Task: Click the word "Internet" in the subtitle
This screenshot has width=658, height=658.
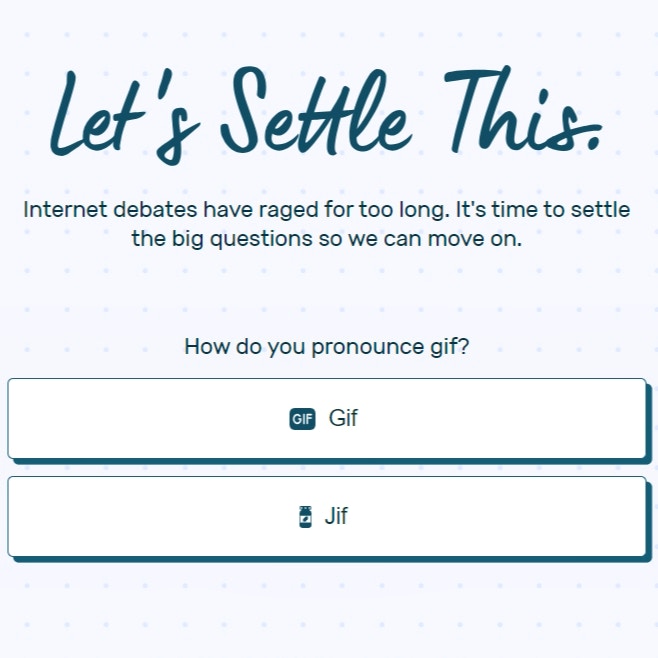Action: (x=65, y=209)
